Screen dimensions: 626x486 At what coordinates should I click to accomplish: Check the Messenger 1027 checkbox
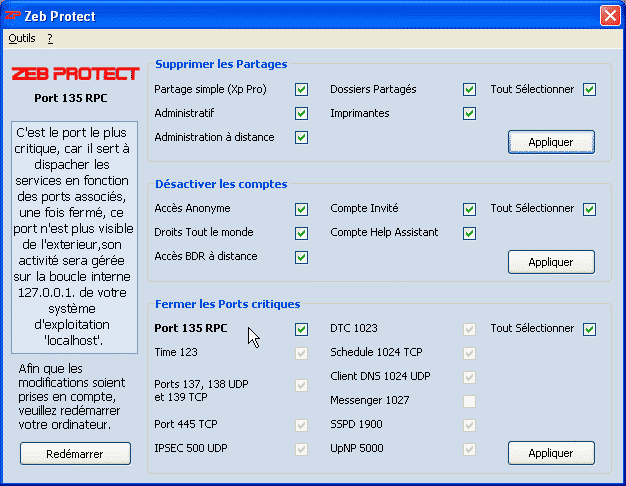(470, 401)
